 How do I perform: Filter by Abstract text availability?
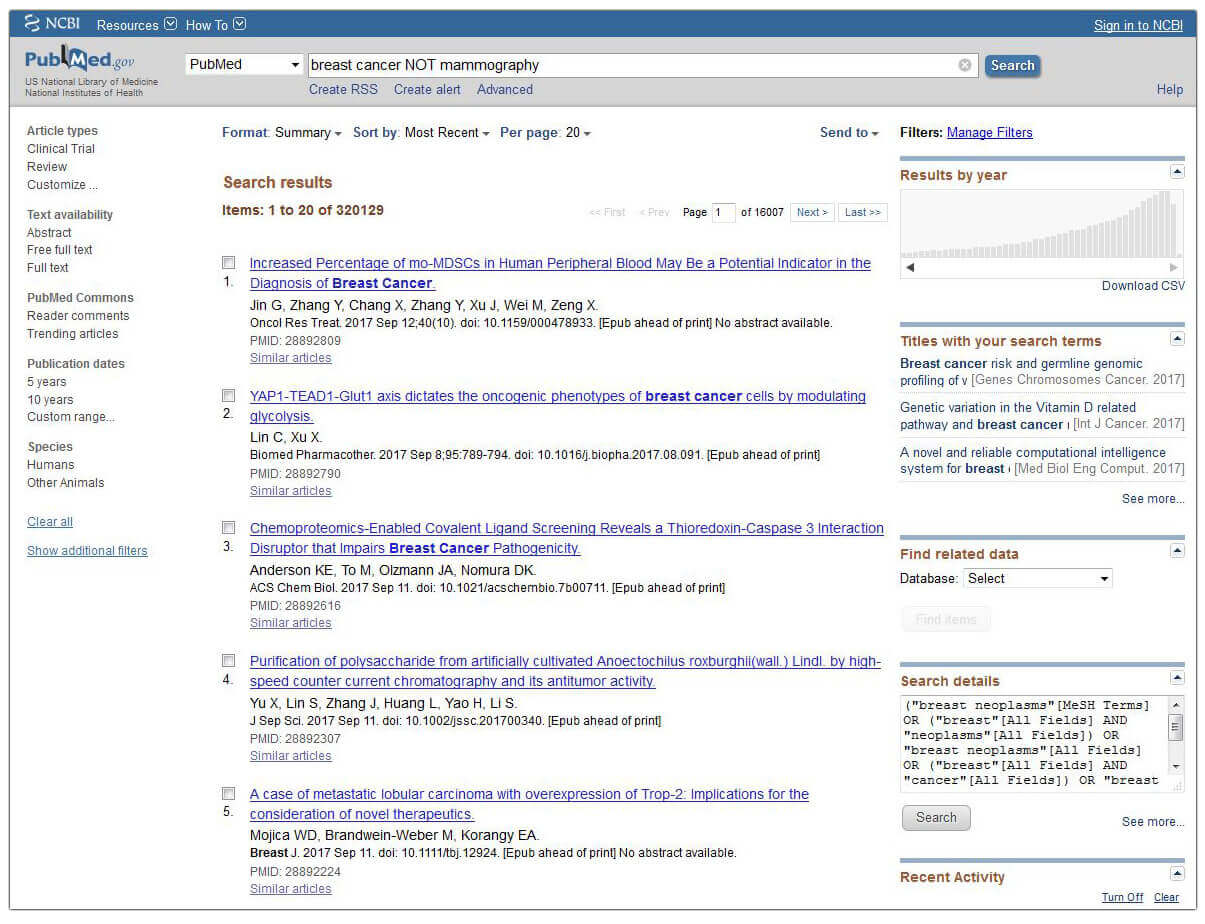[49, 233]
